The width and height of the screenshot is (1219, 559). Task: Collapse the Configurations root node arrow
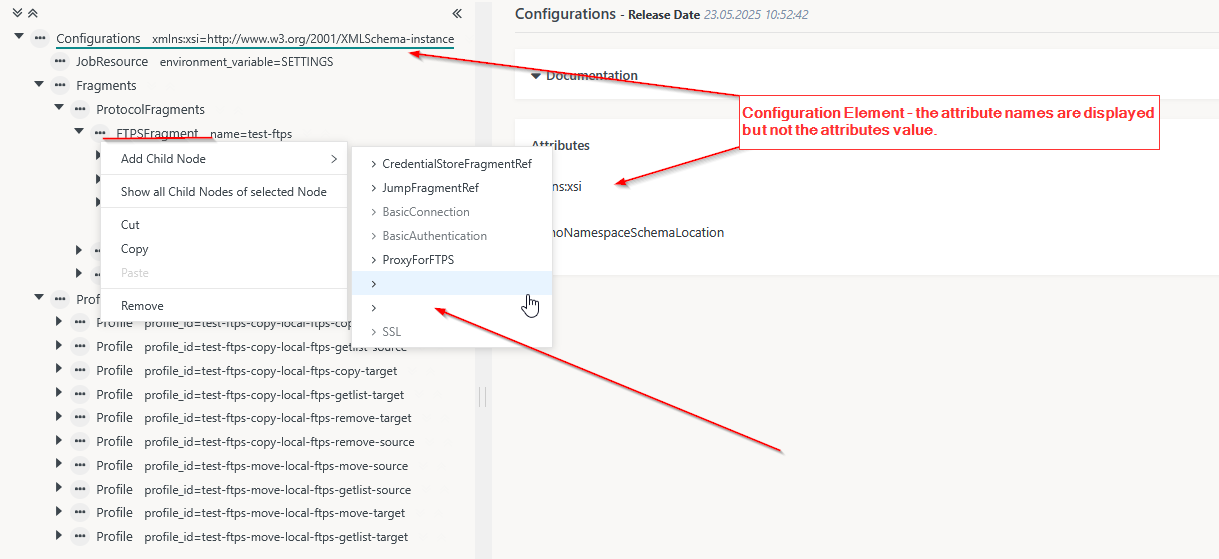pyautogui.click(x=19, y=37)
